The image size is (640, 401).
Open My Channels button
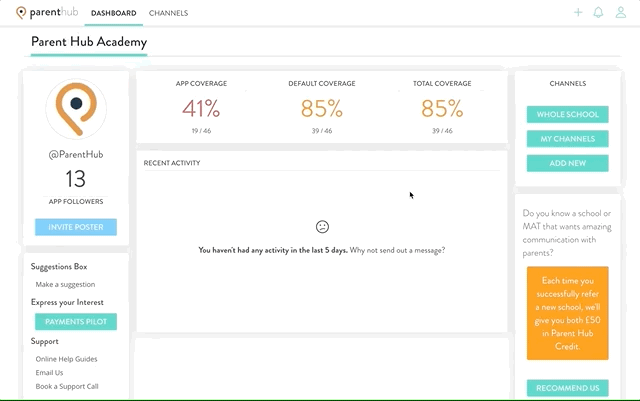(567, 139)
